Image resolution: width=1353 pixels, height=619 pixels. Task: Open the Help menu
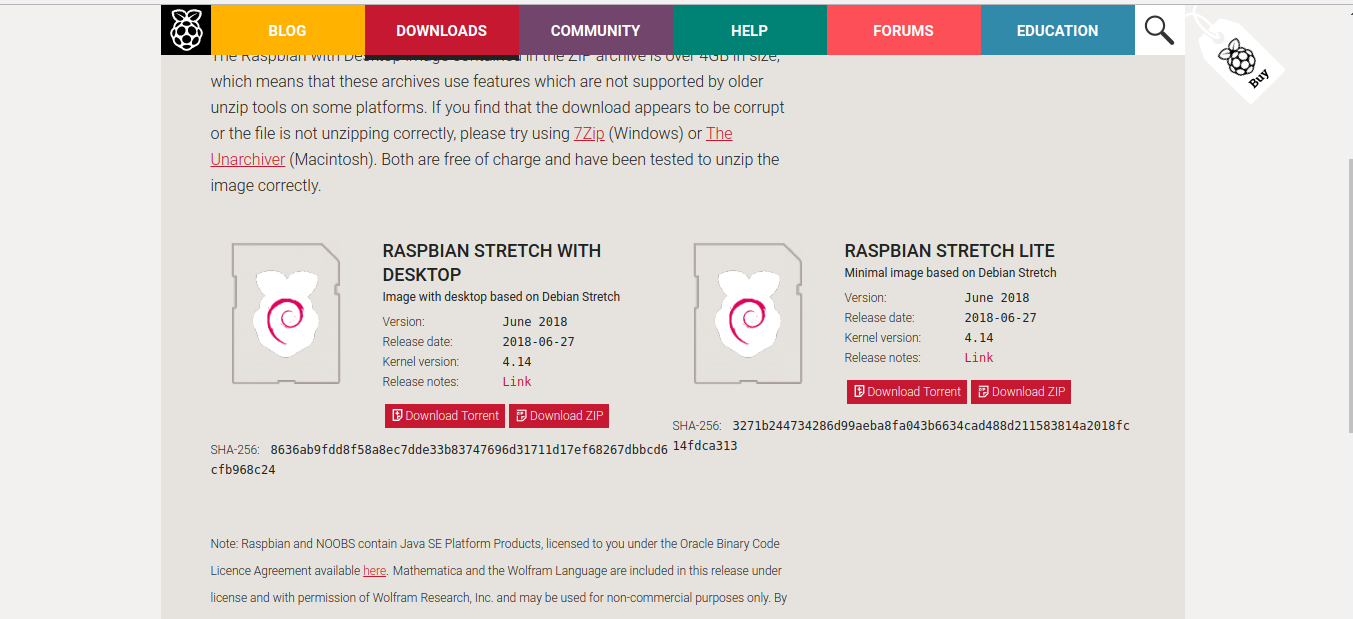coord(750,30)
